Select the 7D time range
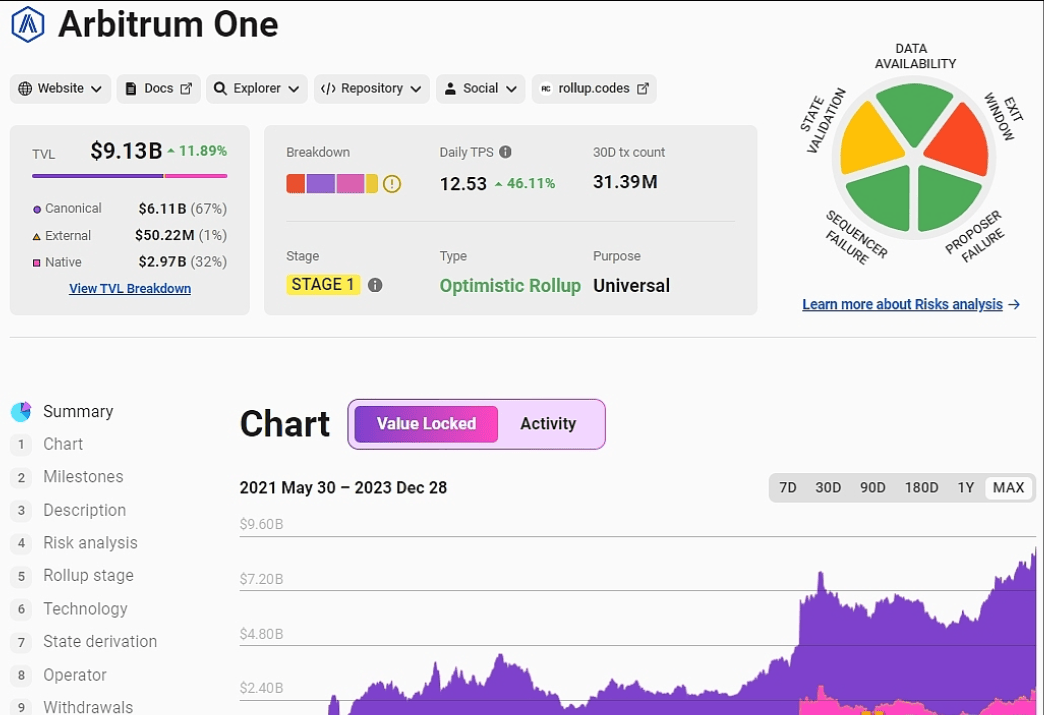The height and width of the screenshot is (715, 1044). [x=788, y=488]
